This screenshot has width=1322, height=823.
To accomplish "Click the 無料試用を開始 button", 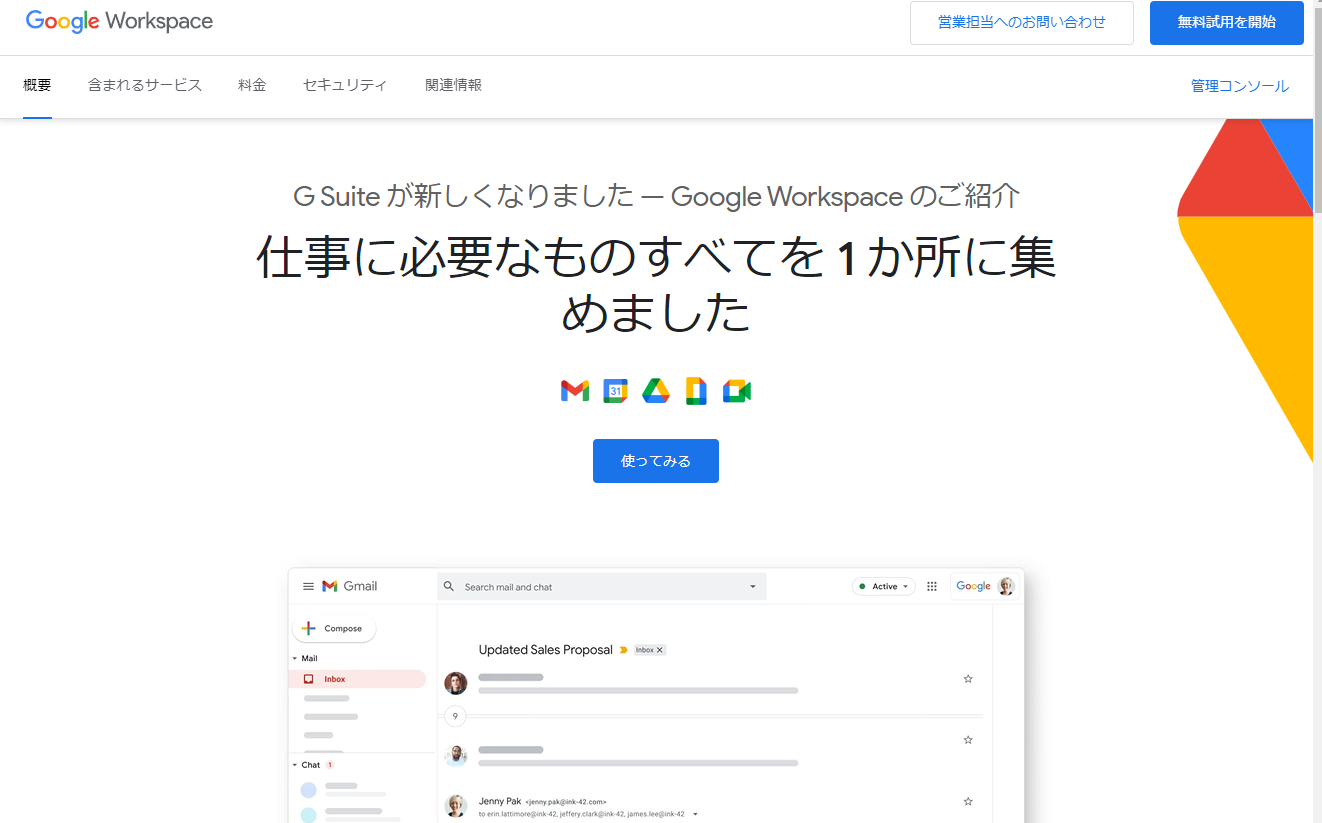I will 1227,23.
